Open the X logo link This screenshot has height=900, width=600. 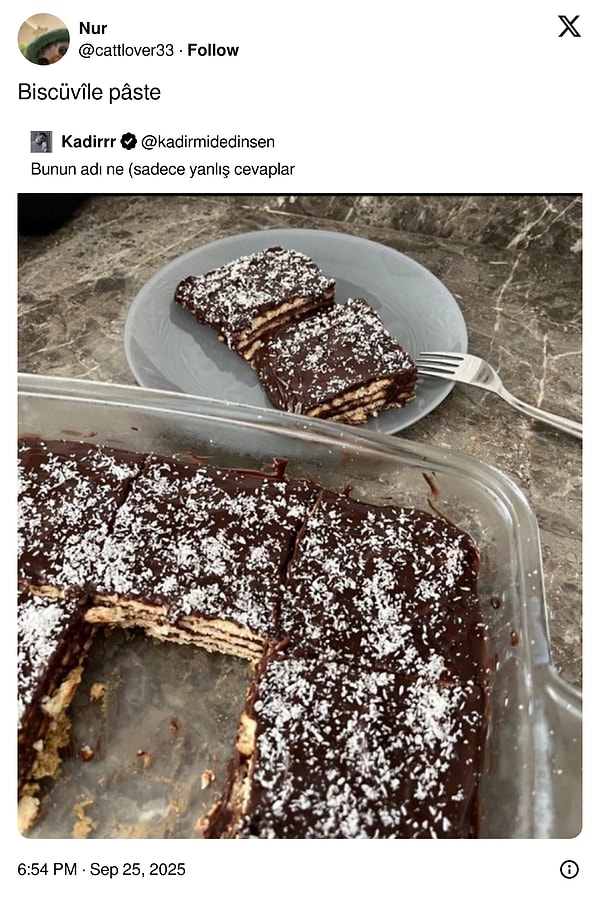coord(569,26)
